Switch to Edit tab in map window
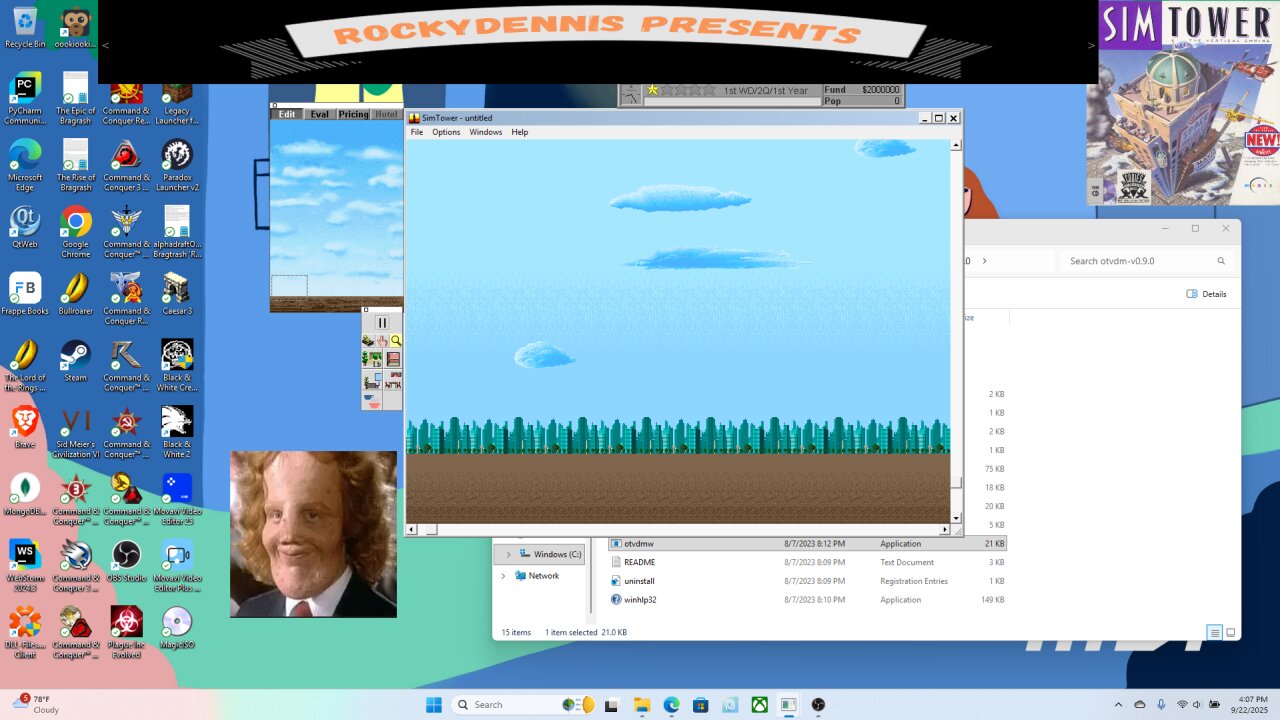The width and height of the screenshot is (1280, 720). (287, 114)
